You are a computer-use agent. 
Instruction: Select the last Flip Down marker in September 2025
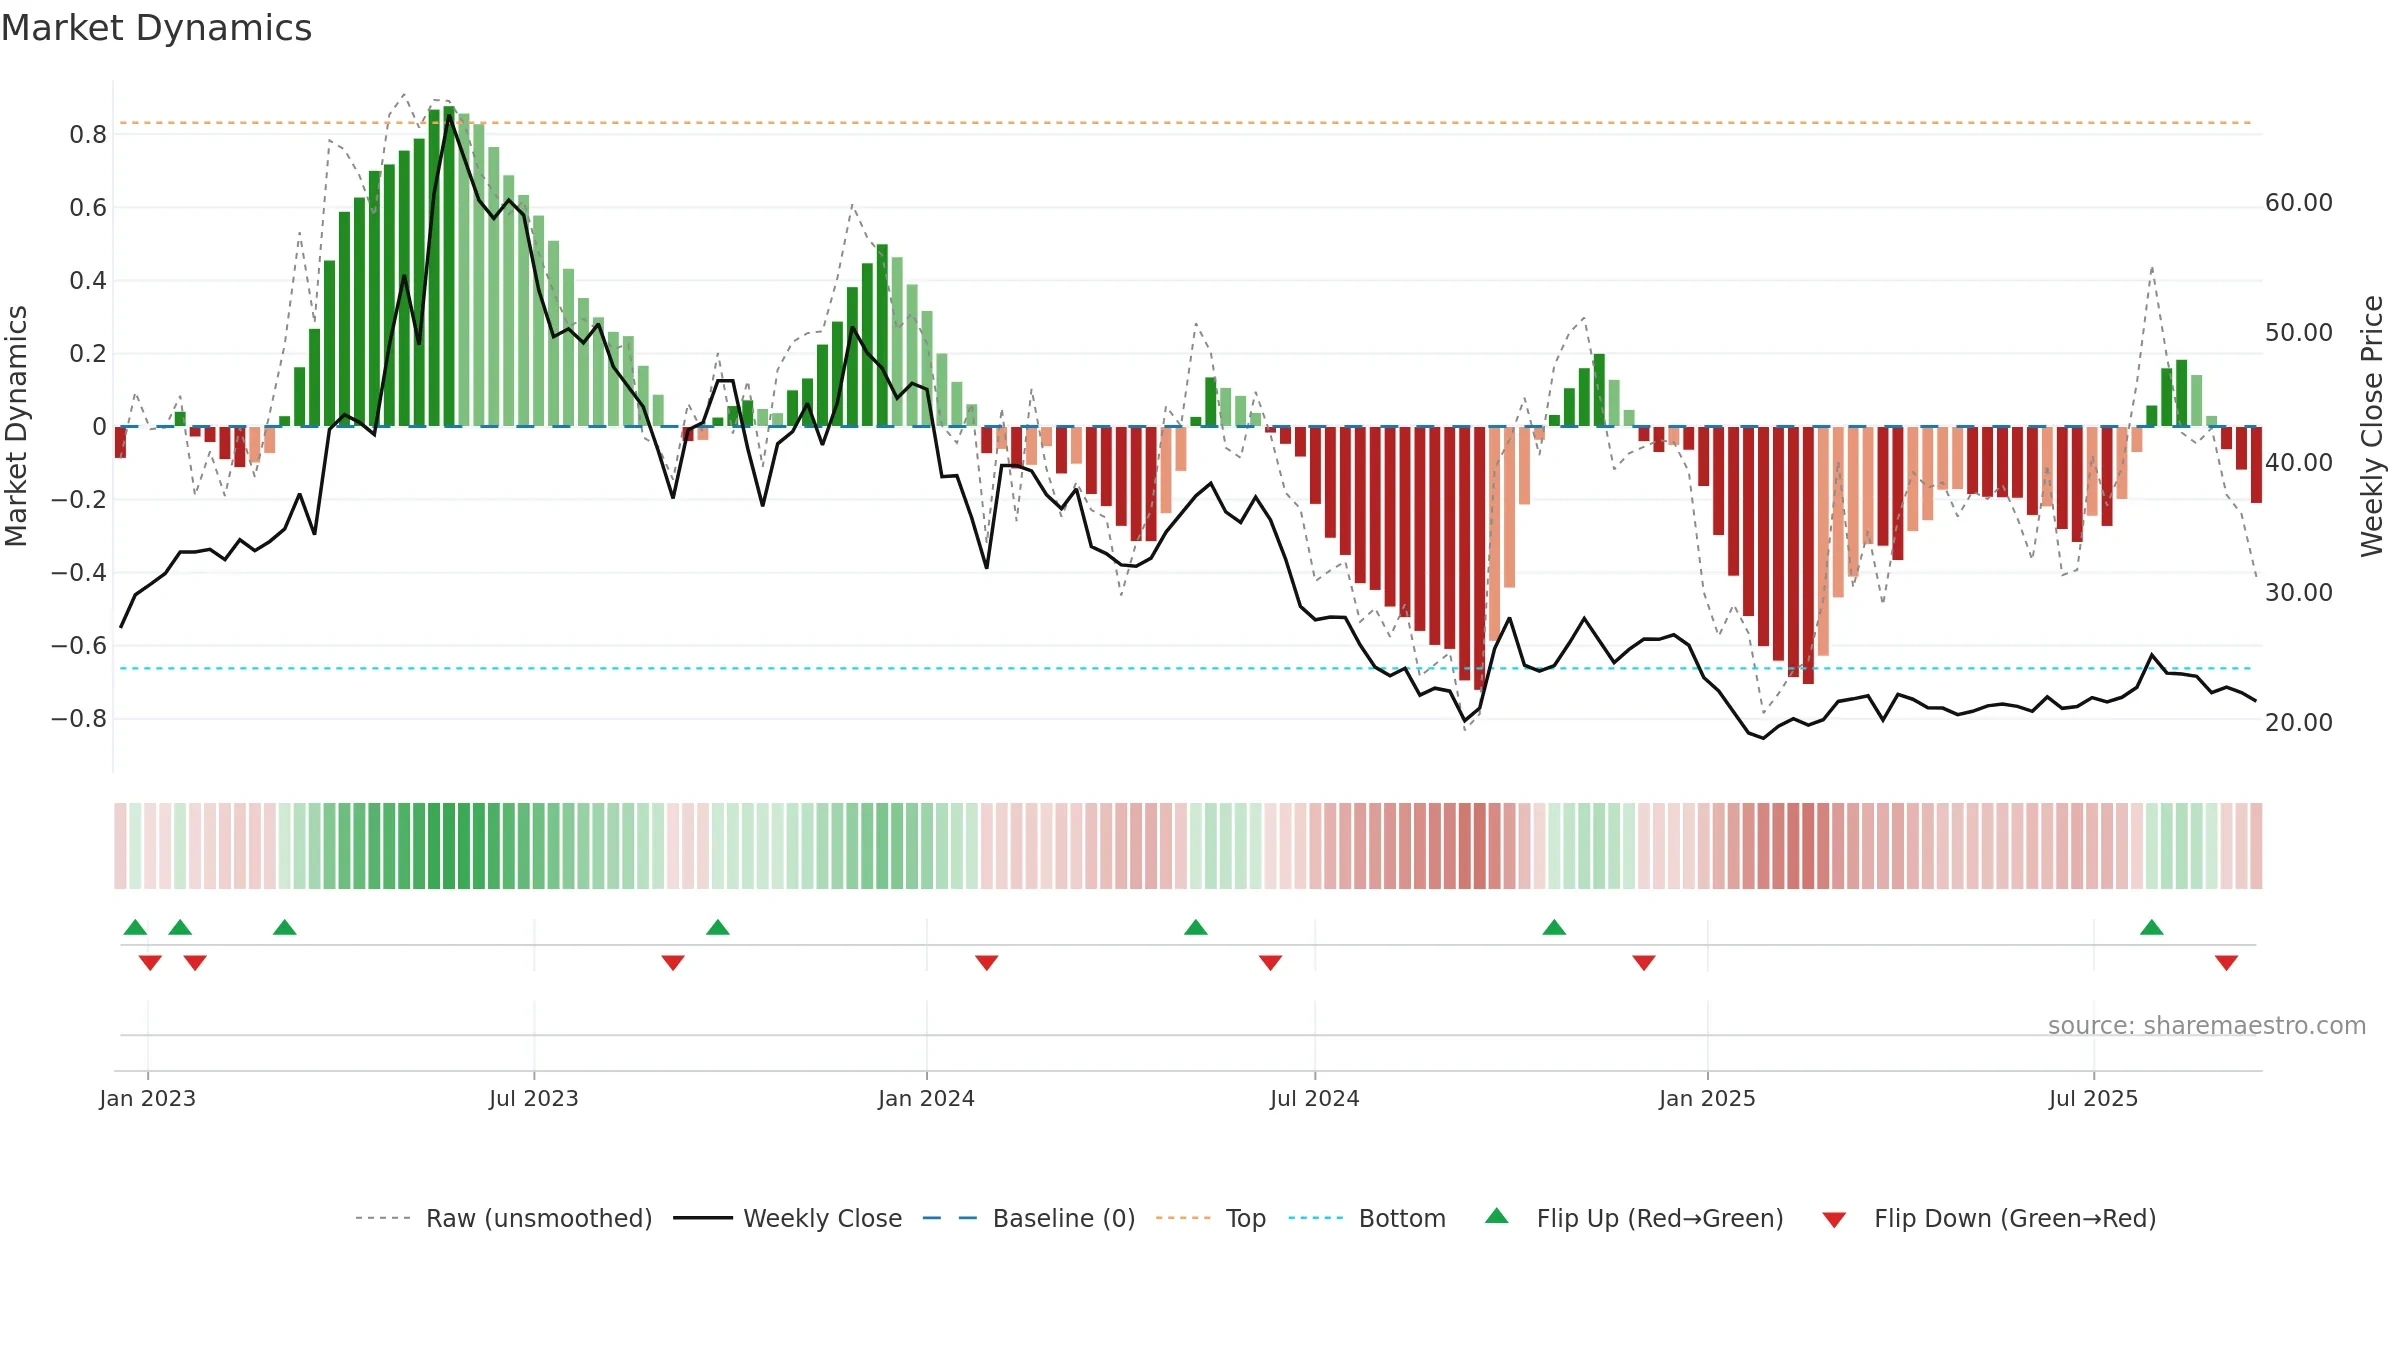coord(2226,963)
